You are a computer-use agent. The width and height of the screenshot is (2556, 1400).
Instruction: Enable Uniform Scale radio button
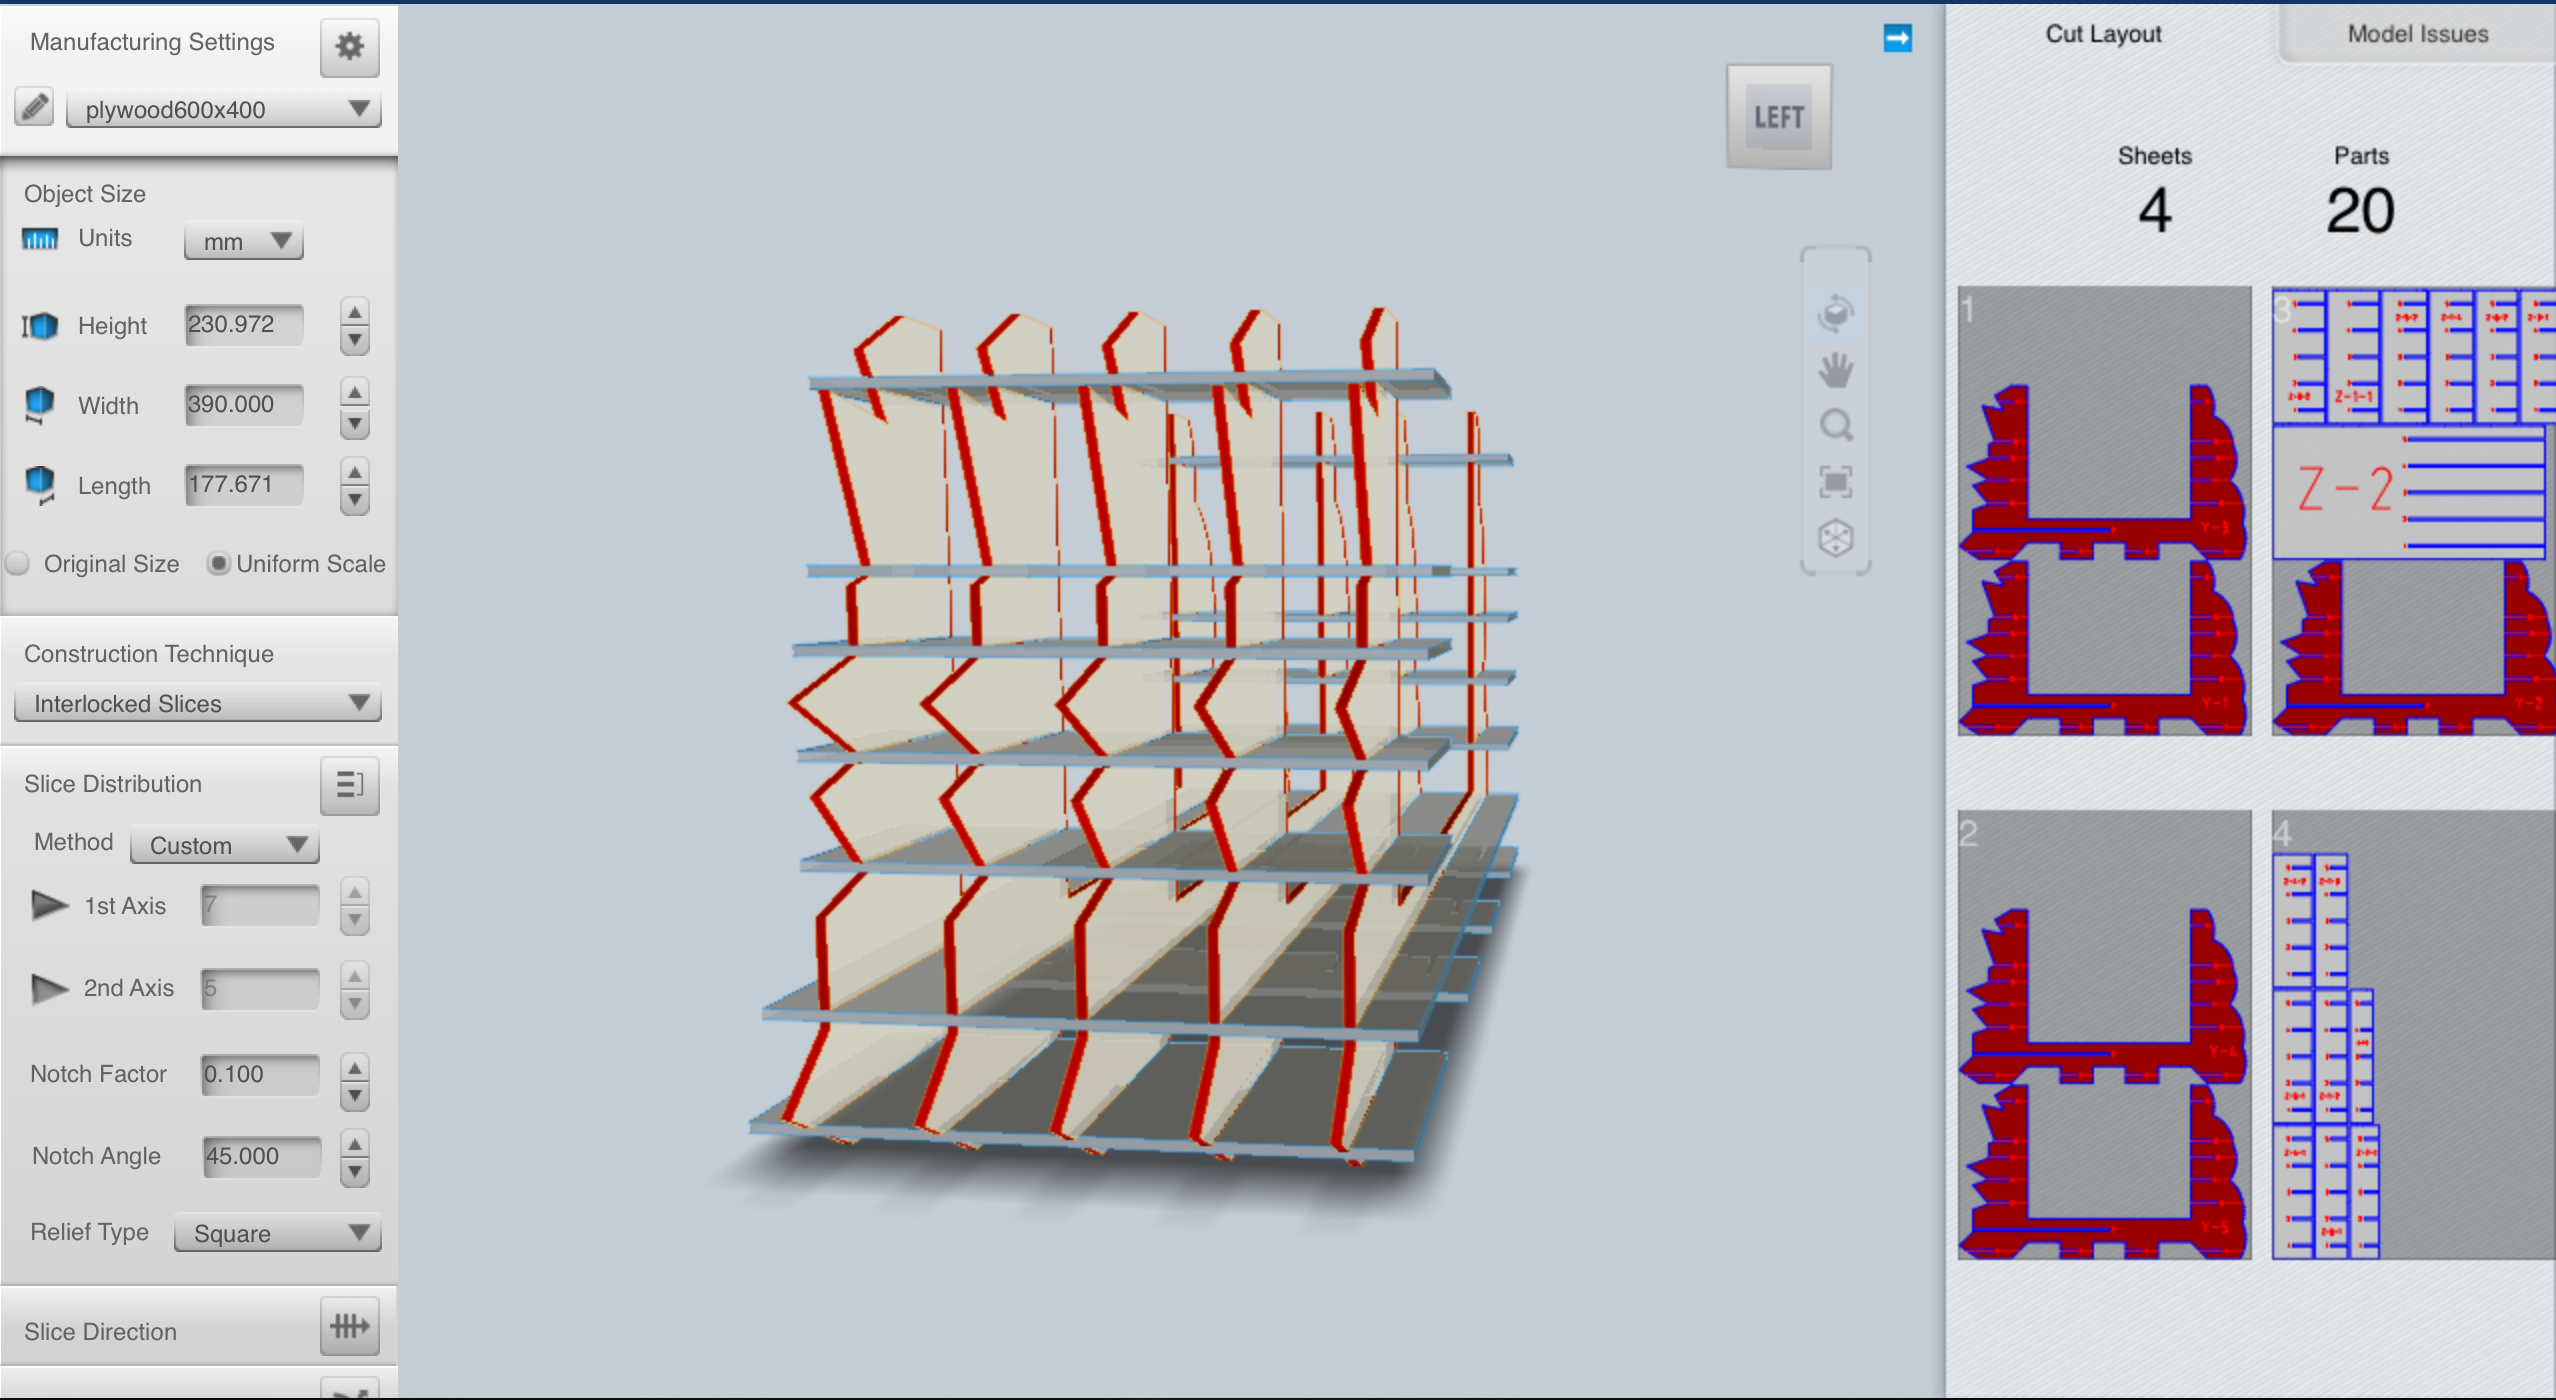click(x=217, y=562)
